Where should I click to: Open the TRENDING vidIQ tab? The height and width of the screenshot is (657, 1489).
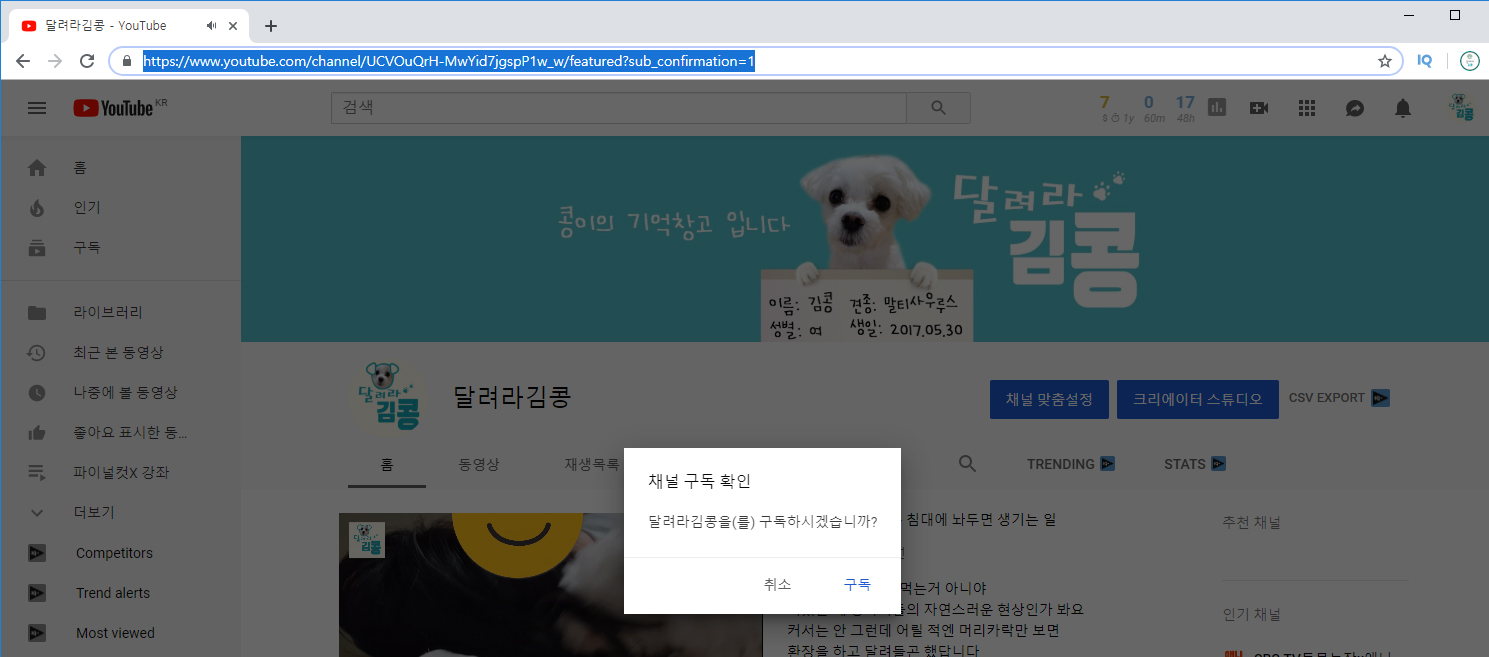tap(1071, 464)
